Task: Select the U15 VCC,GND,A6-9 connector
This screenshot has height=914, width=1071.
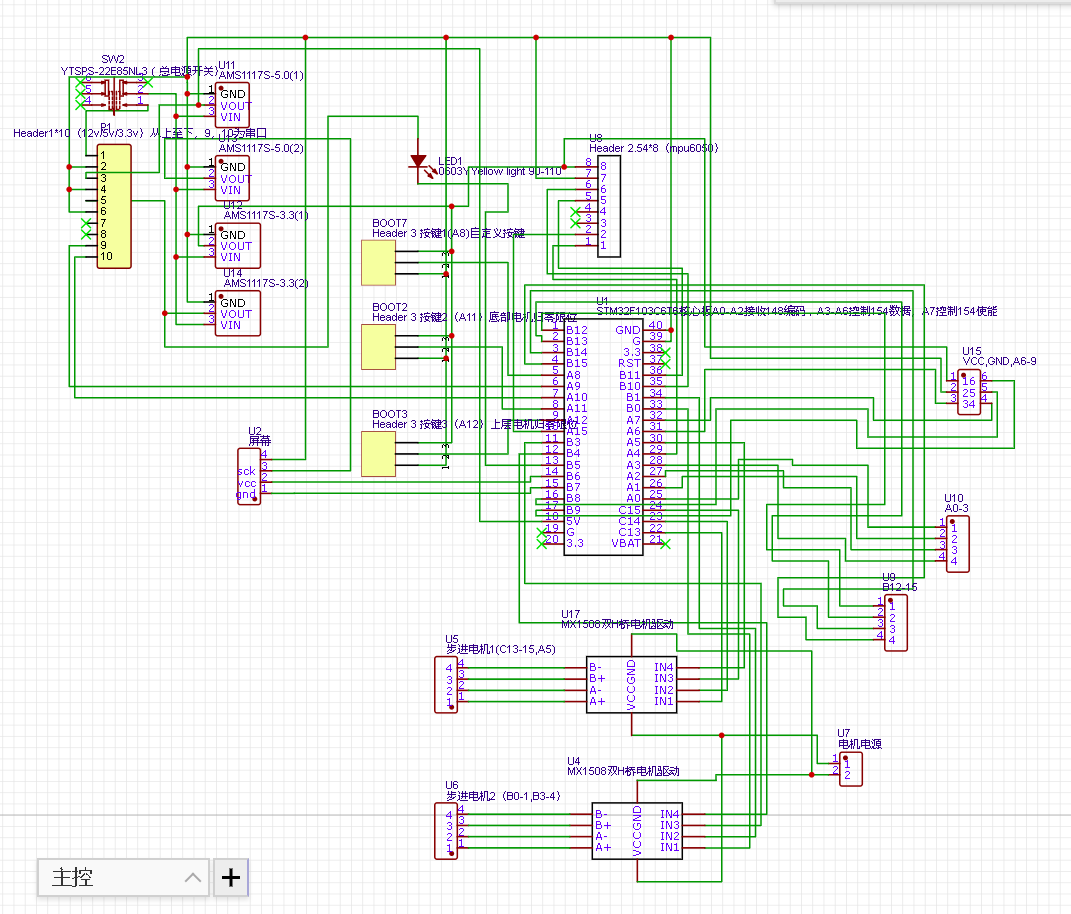Action: point(969,392)
